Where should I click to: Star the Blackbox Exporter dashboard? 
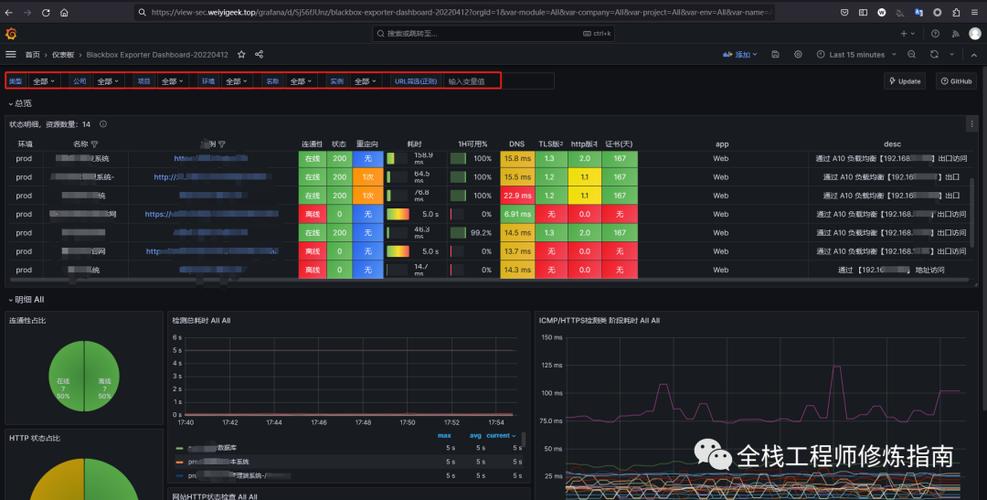click(x=241, y=55)
